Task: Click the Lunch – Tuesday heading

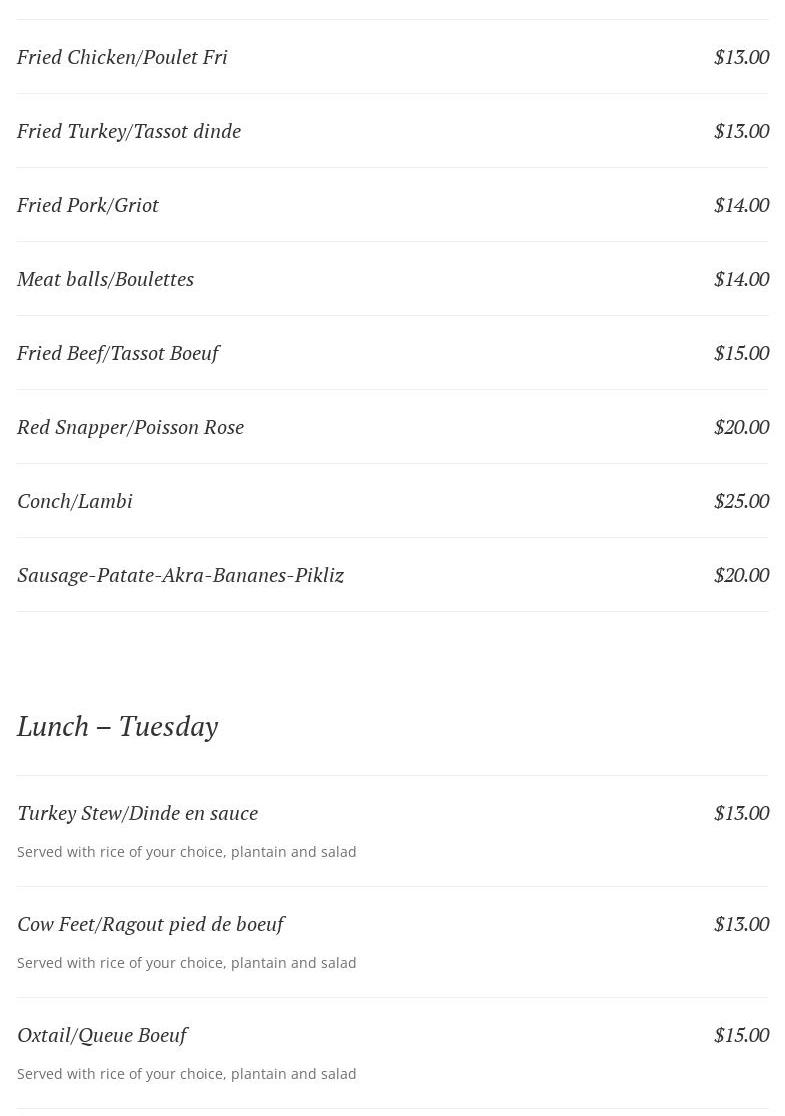Action: (x=117, y=726)
